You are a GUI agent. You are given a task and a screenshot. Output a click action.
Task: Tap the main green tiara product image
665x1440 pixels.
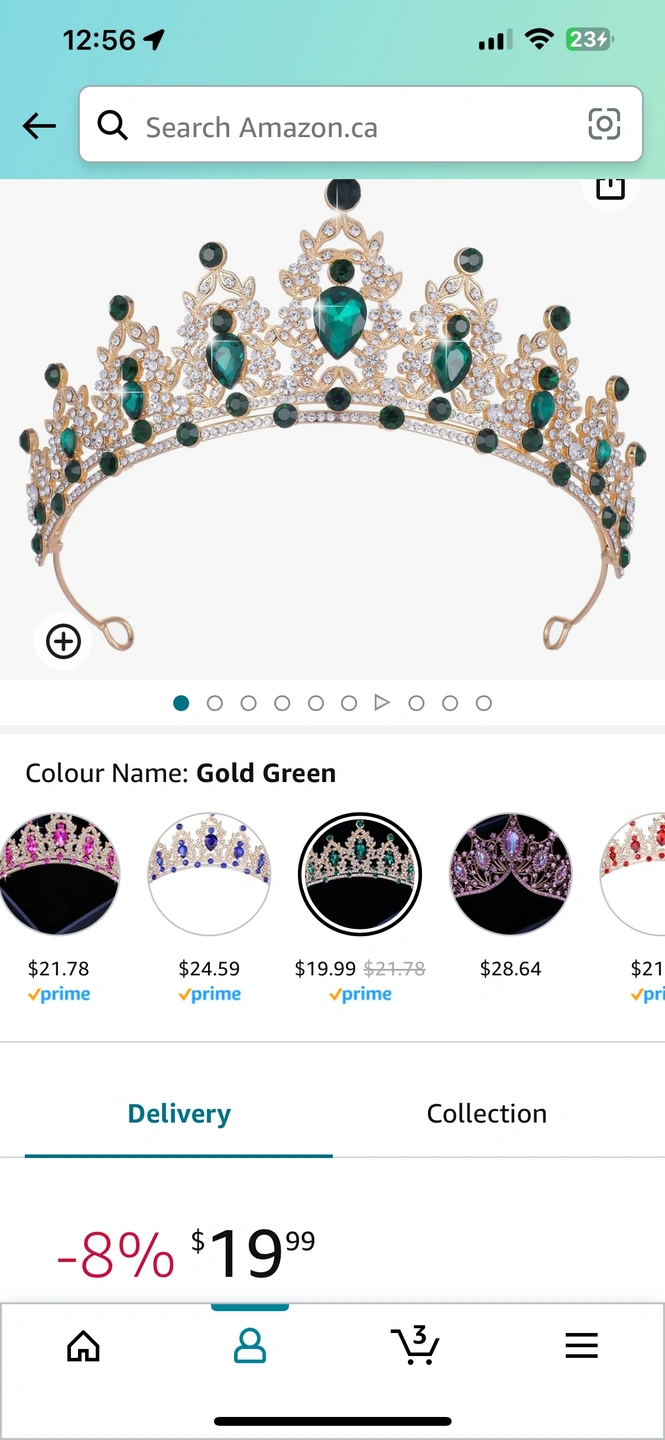[332, 420]
